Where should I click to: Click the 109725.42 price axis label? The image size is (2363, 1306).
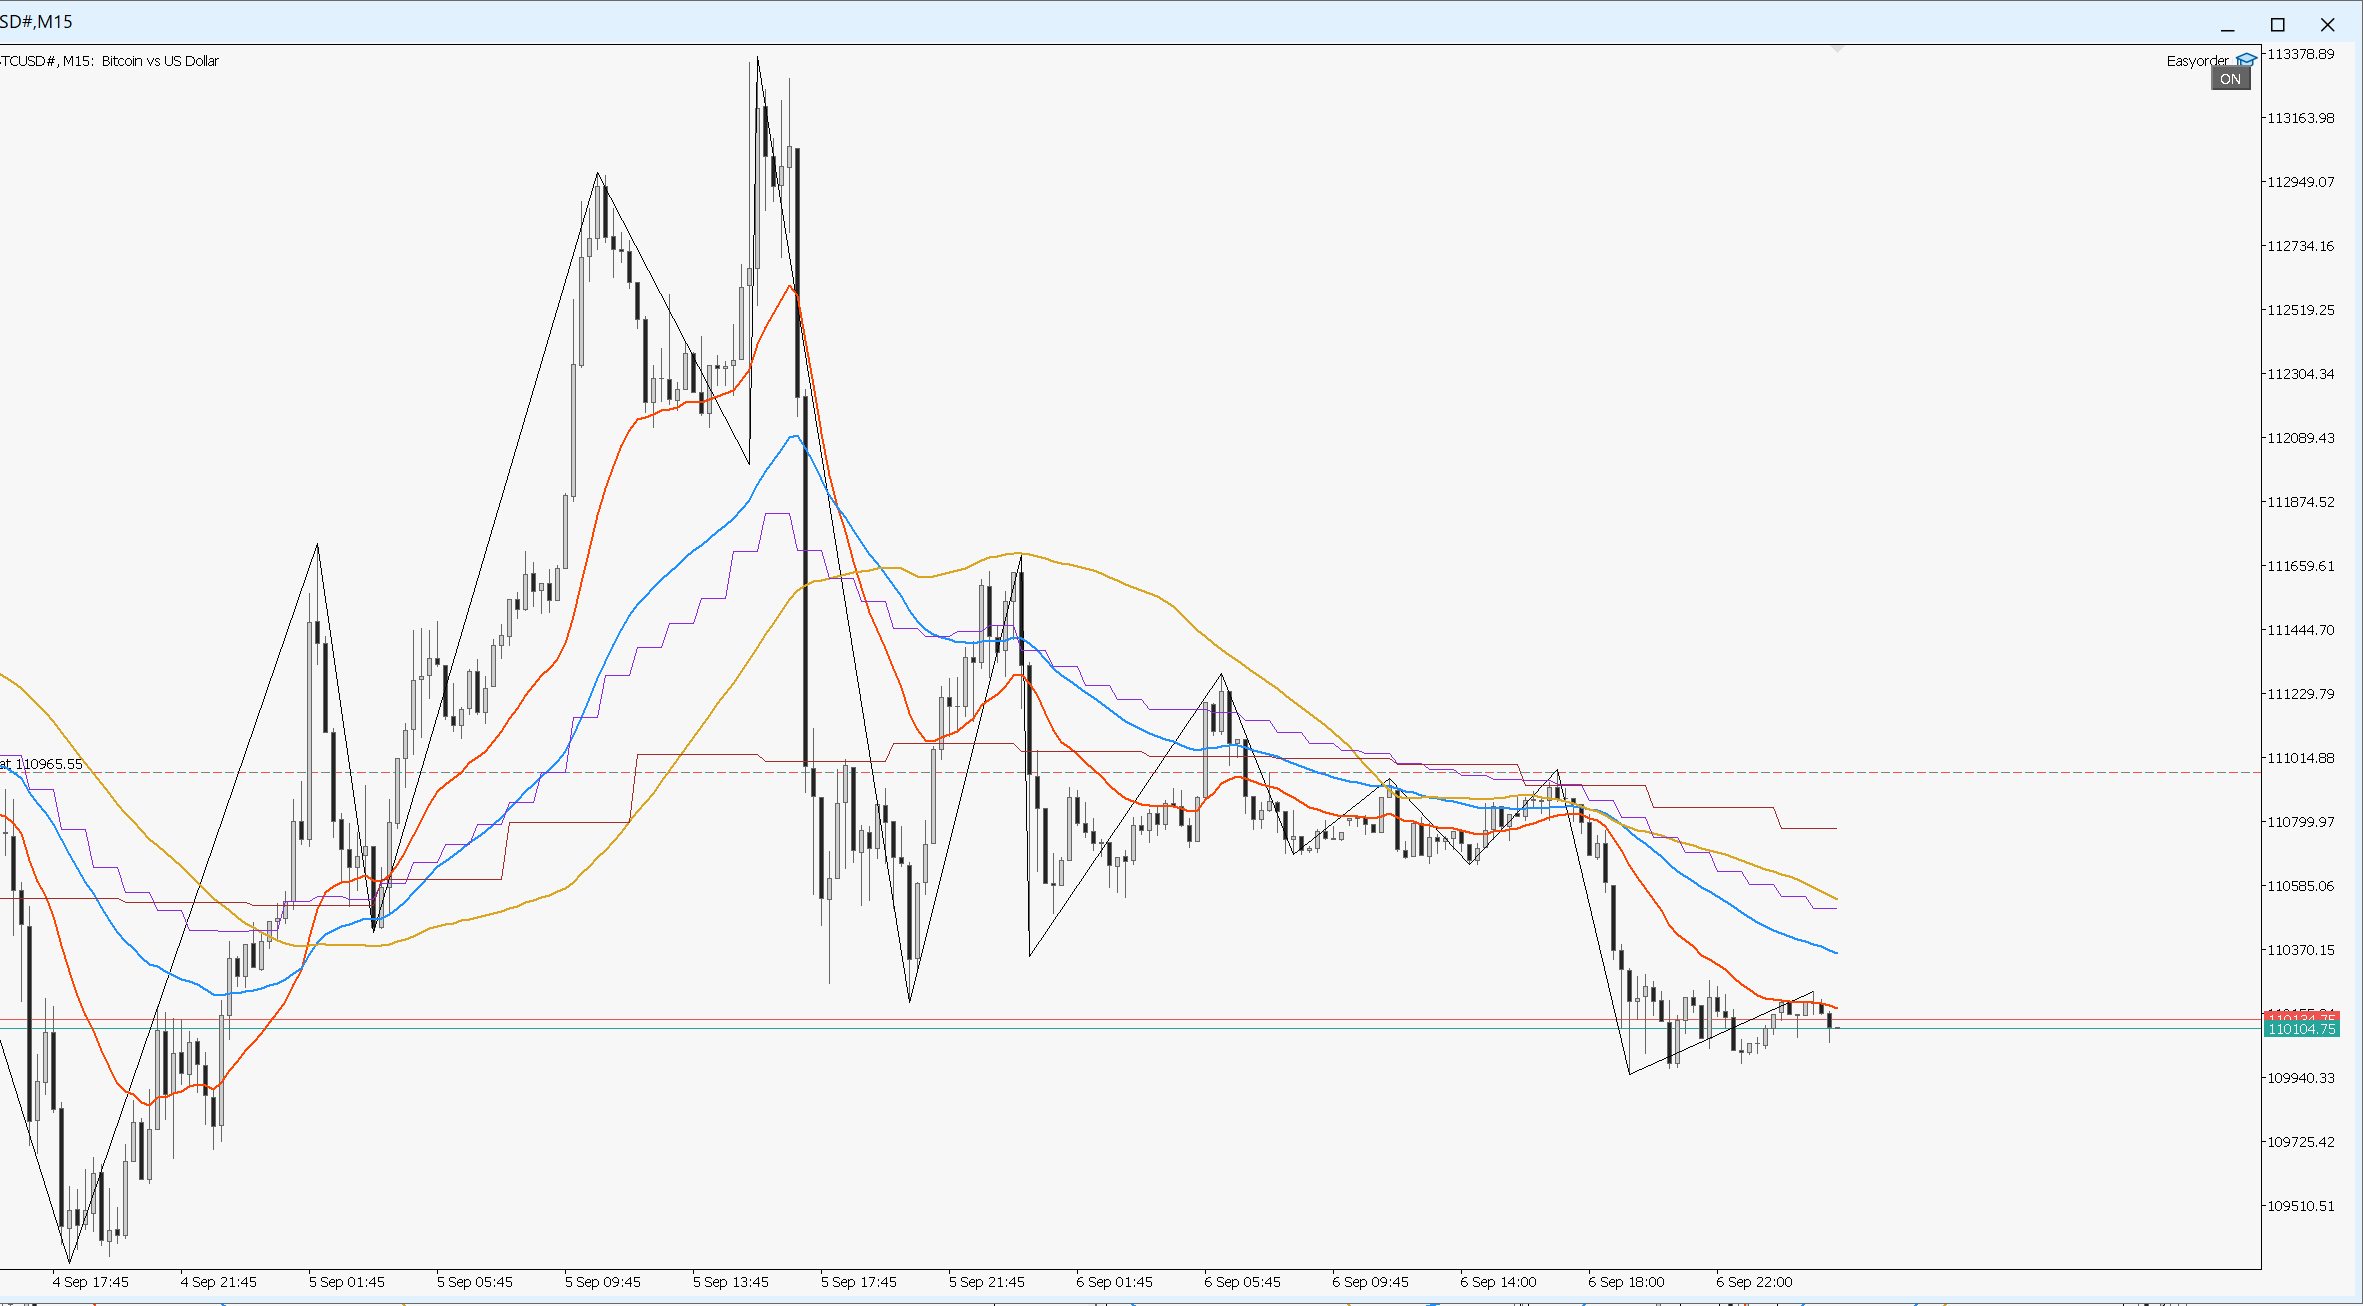tap(2300, 1142)
